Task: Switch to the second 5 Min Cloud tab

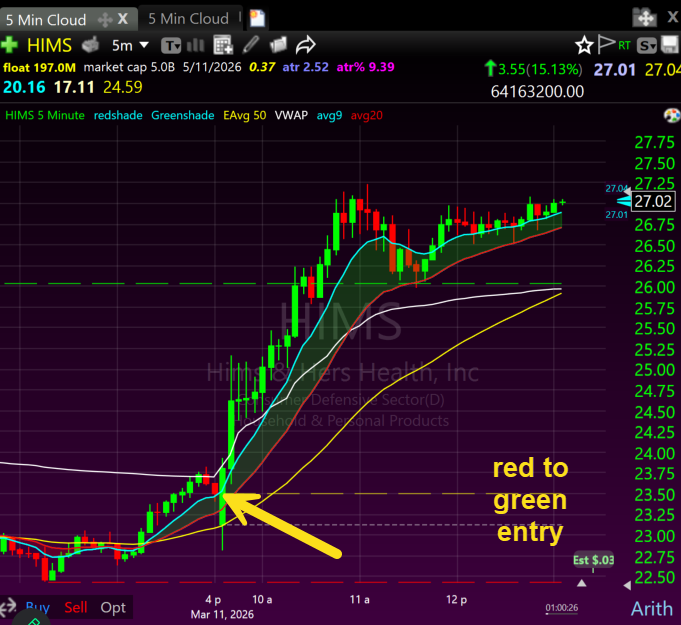Action: [188, 19]
